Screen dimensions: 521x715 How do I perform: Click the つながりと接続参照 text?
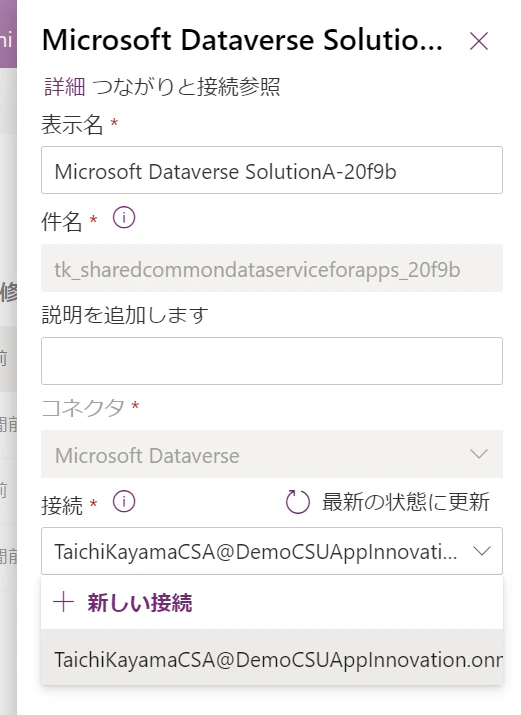pyautogui.click(x=186, y=87)
